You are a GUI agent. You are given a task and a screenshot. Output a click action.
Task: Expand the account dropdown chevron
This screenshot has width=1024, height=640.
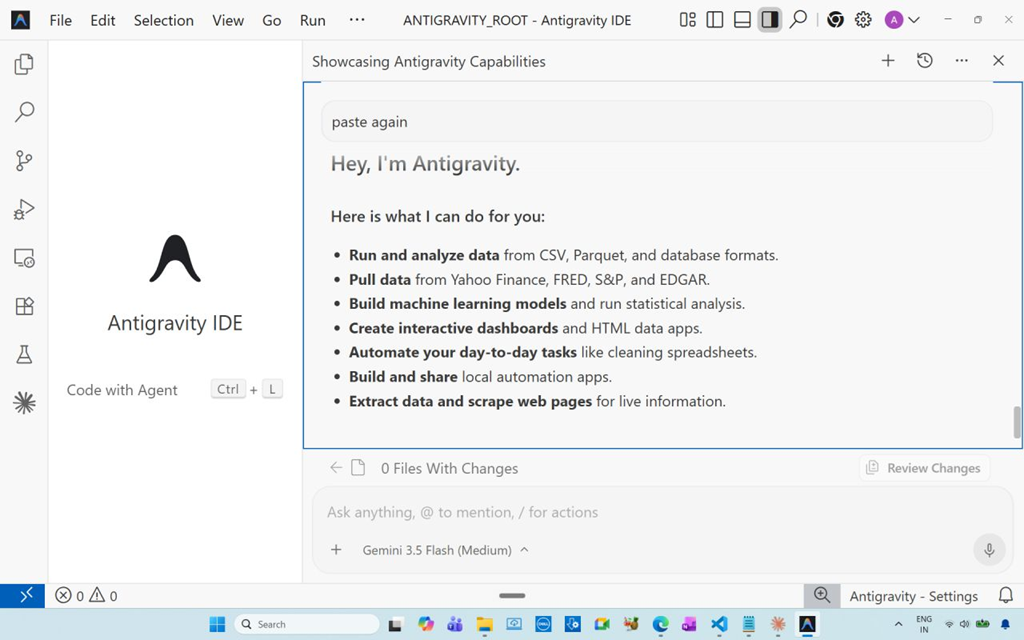pos(914,20)
